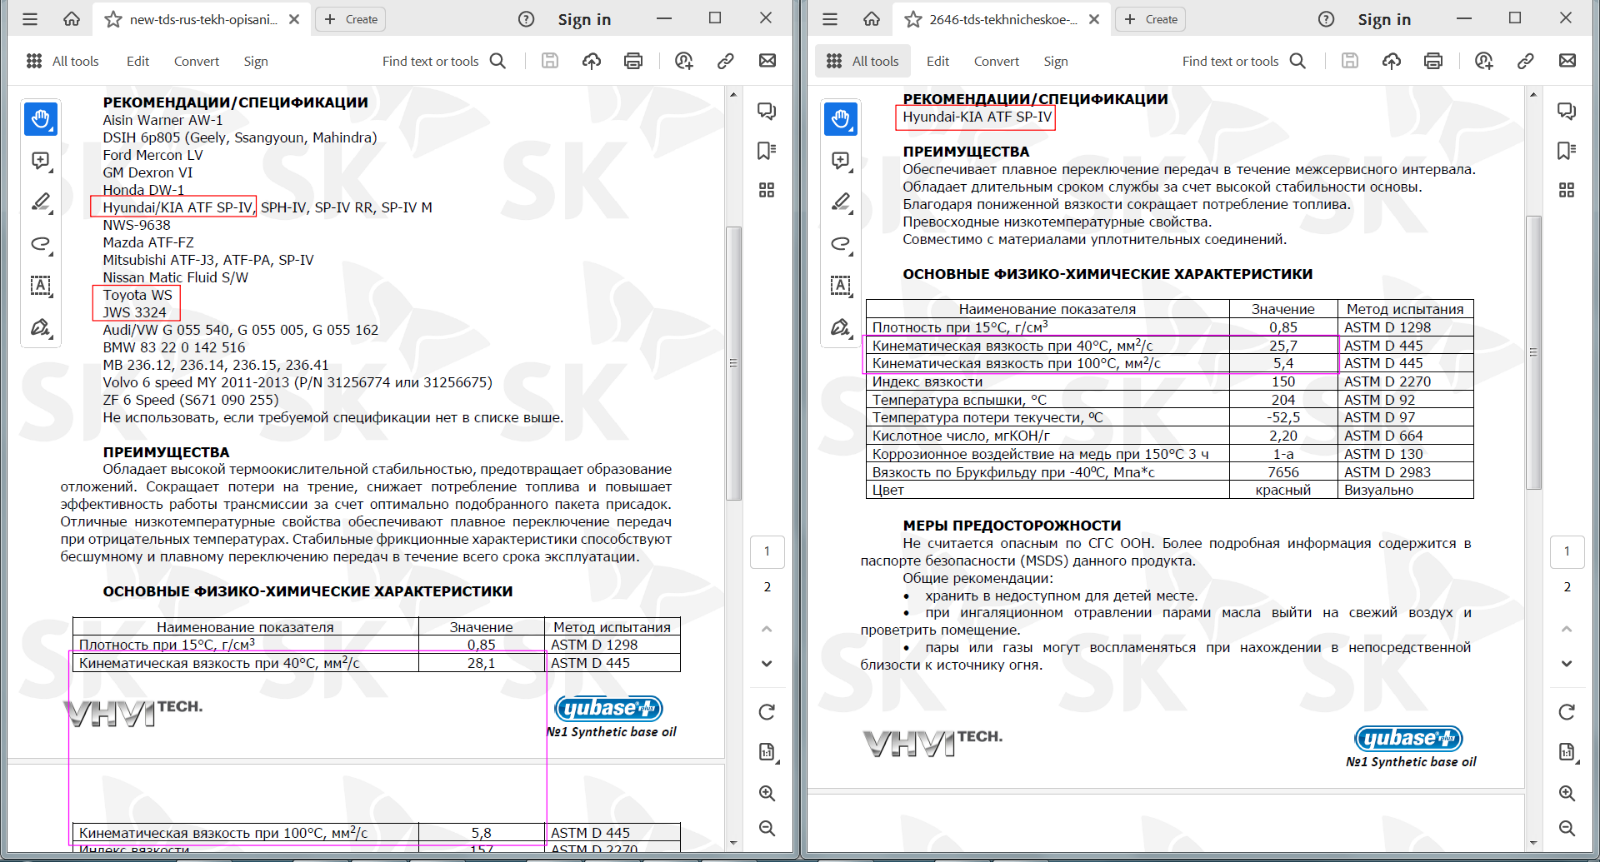Copy link icon in left window
The height and width of the screenshot is (862, 1600).
pyautogui.click(x=726, y=61)
